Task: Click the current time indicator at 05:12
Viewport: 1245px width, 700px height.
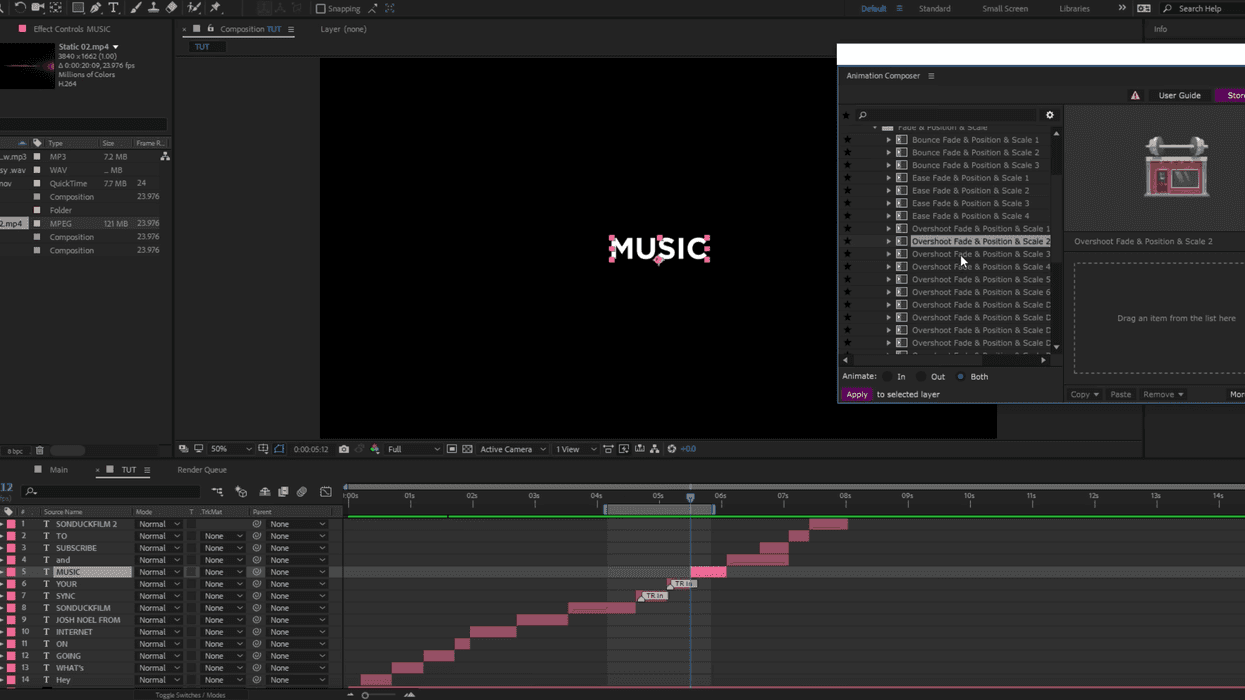Action: click(690, 496)
